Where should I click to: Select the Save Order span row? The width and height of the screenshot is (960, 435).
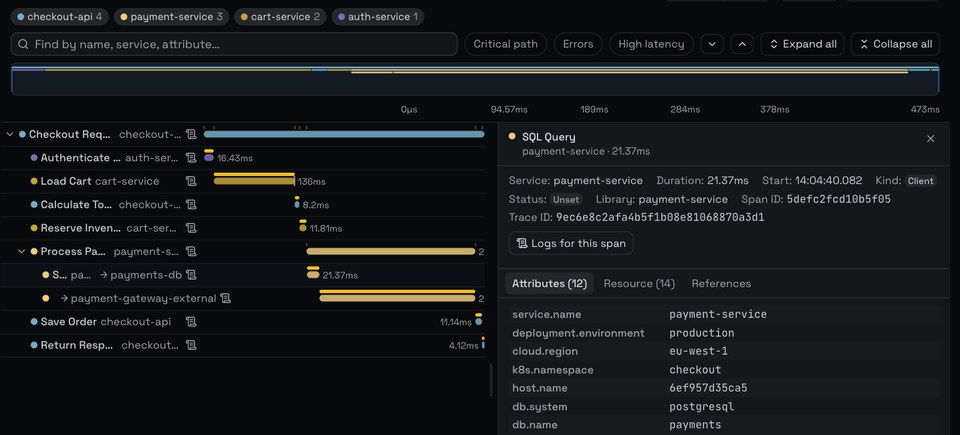(242, 322)
